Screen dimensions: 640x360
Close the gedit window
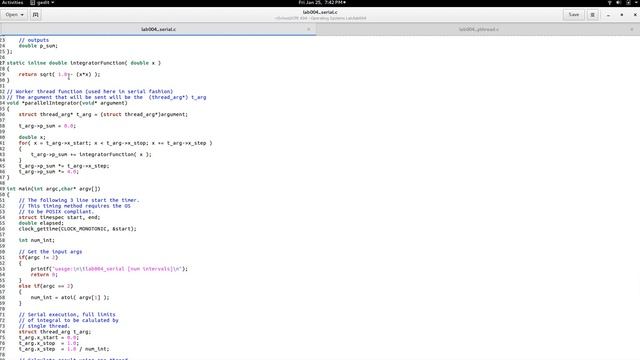coord(635,15)
